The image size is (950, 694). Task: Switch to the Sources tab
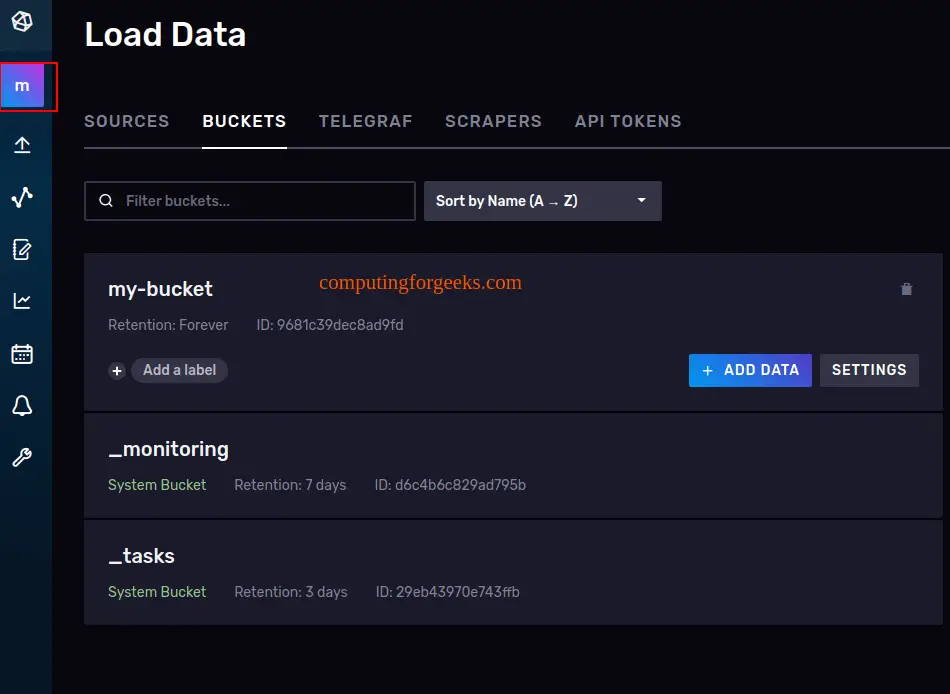coord(127,121)
